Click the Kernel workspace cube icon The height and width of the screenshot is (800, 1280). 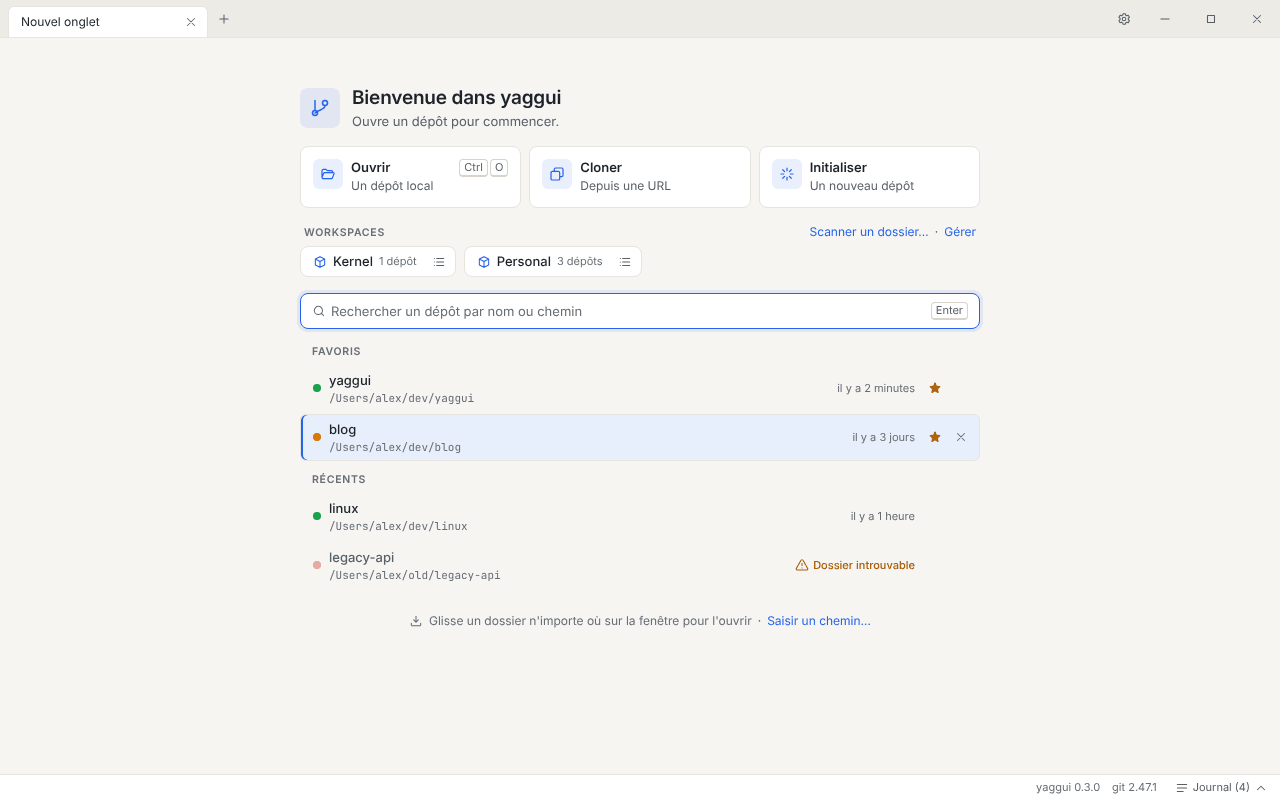320,262
